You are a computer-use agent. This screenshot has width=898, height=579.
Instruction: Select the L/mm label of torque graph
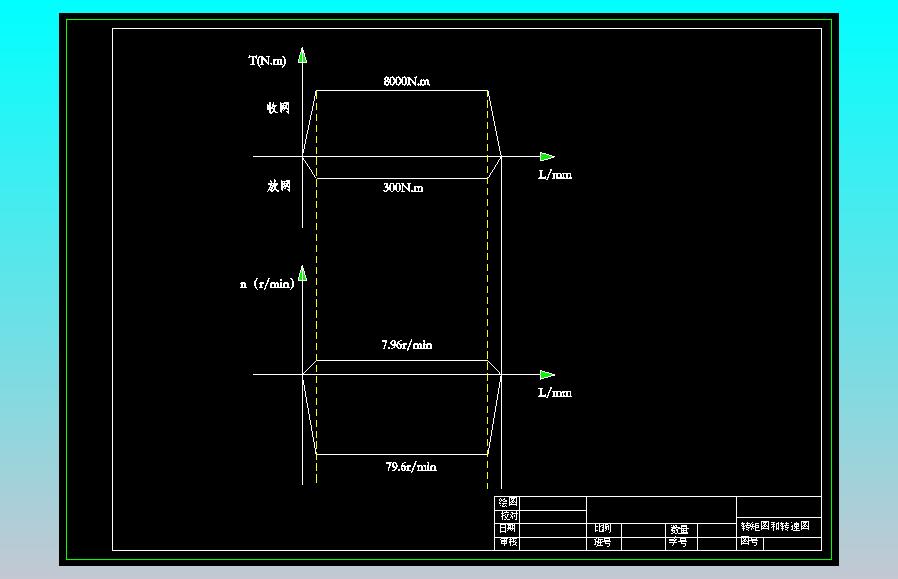tap(555, 175)
